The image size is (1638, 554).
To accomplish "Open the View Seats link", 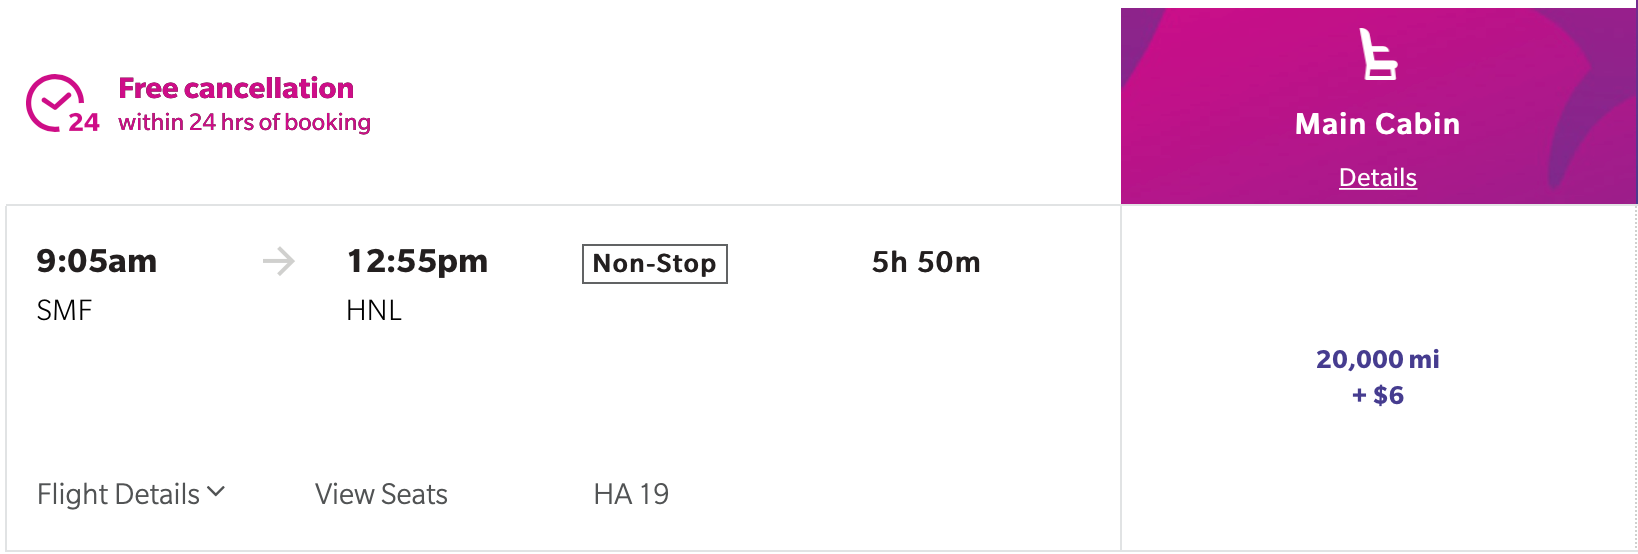I will [381, 494].
